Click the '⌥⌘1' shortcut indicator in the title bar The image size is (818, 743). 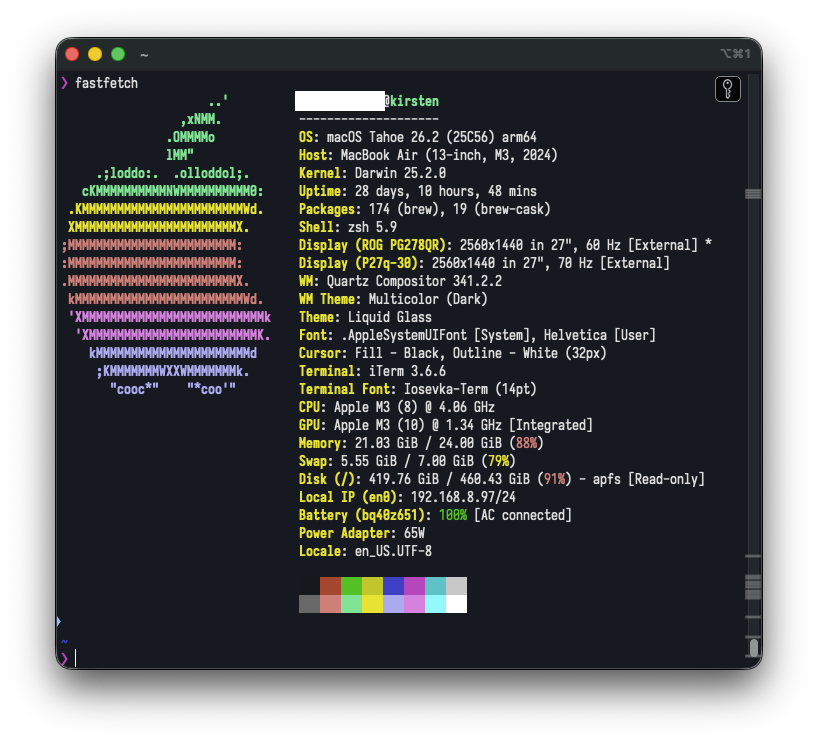coord(736,54)
